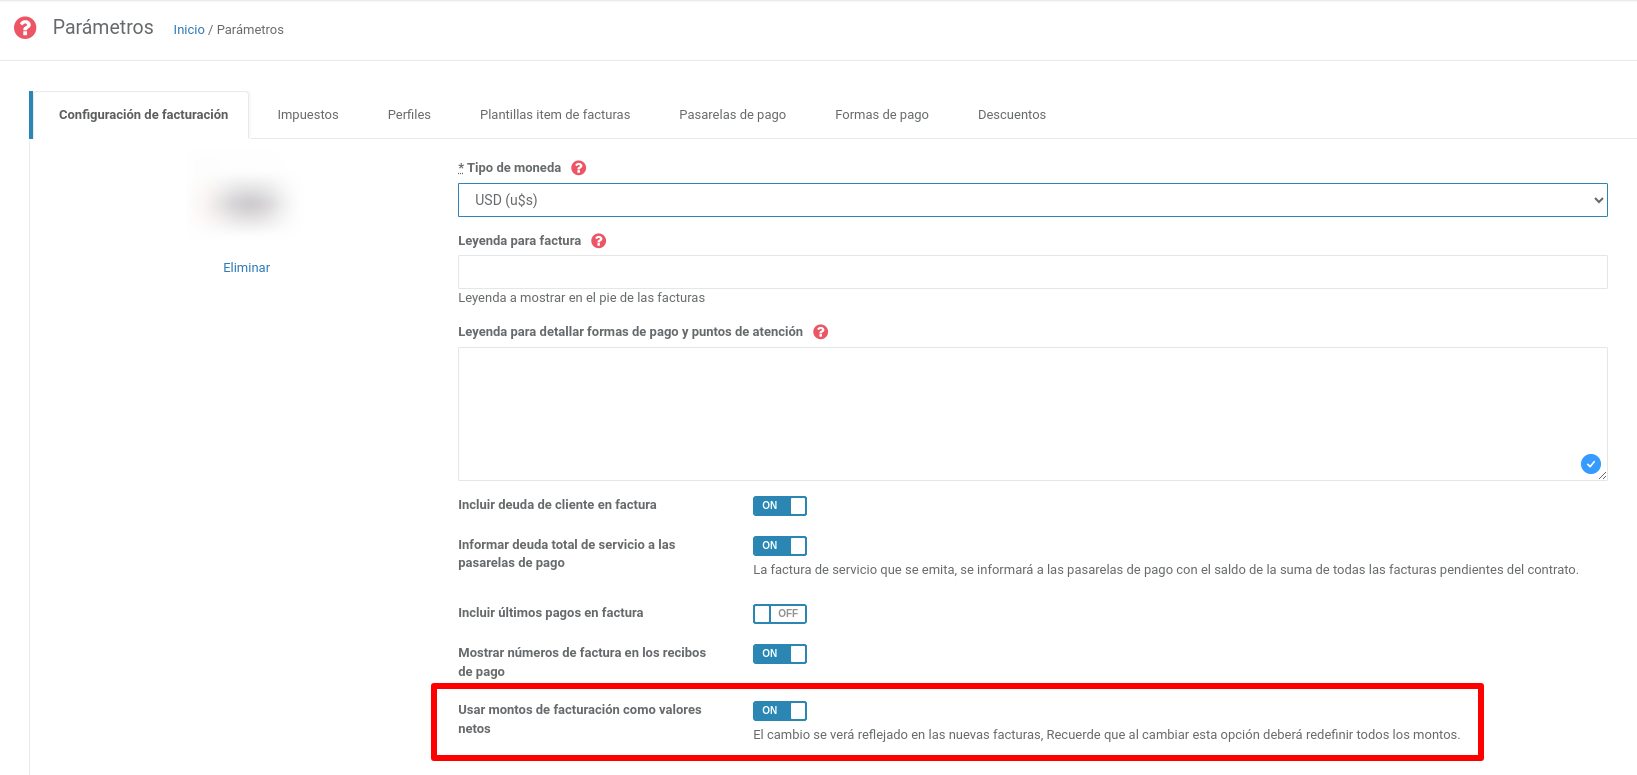This screenshot has width=1637, height=775.
Task: Click the Eliminar link under the logo
Action: 247,268
